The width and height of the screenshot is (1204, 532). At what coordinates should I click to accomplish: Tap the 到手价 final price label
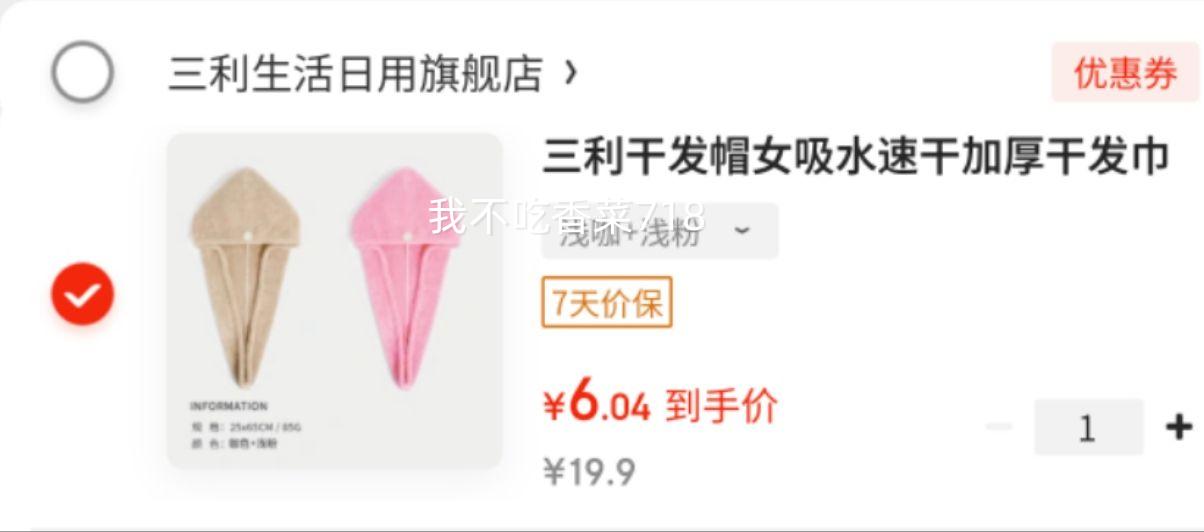(721, 406)
